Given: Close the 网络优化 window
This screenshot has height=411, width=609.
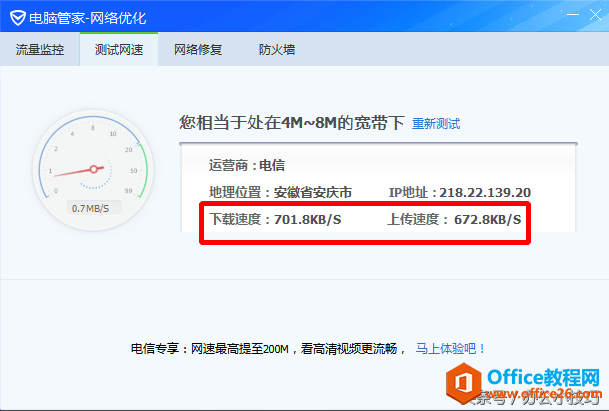Looking at the screenshot, I should [x=595, y=15].
